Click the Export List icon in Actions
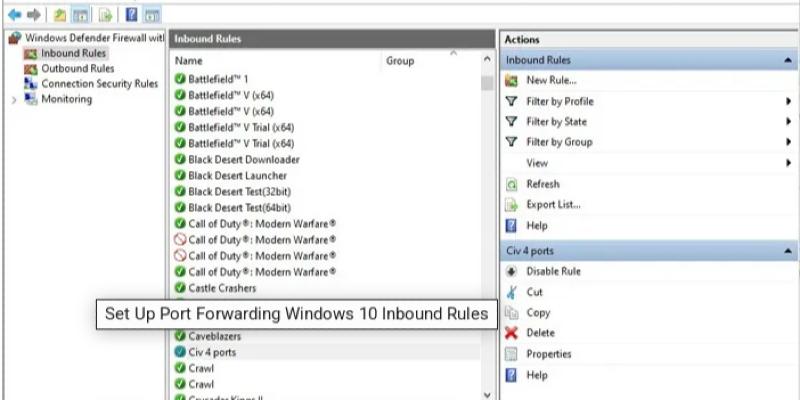This screenshot has height=400, width=800. 511,205
